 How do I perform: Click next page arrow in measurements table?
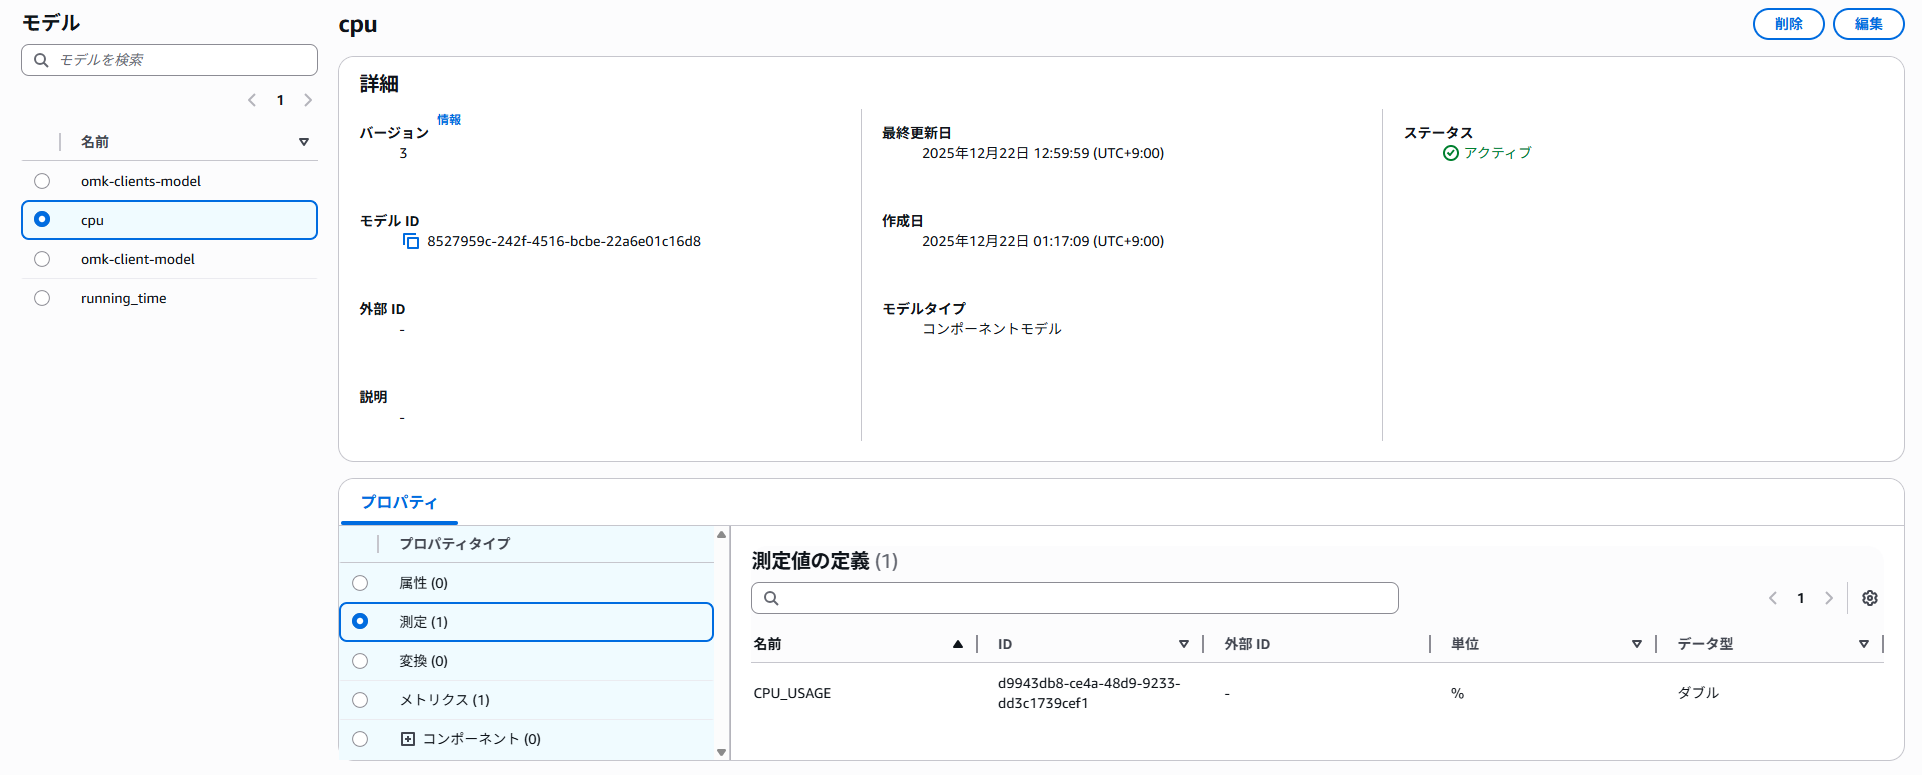click(1828, 598)
